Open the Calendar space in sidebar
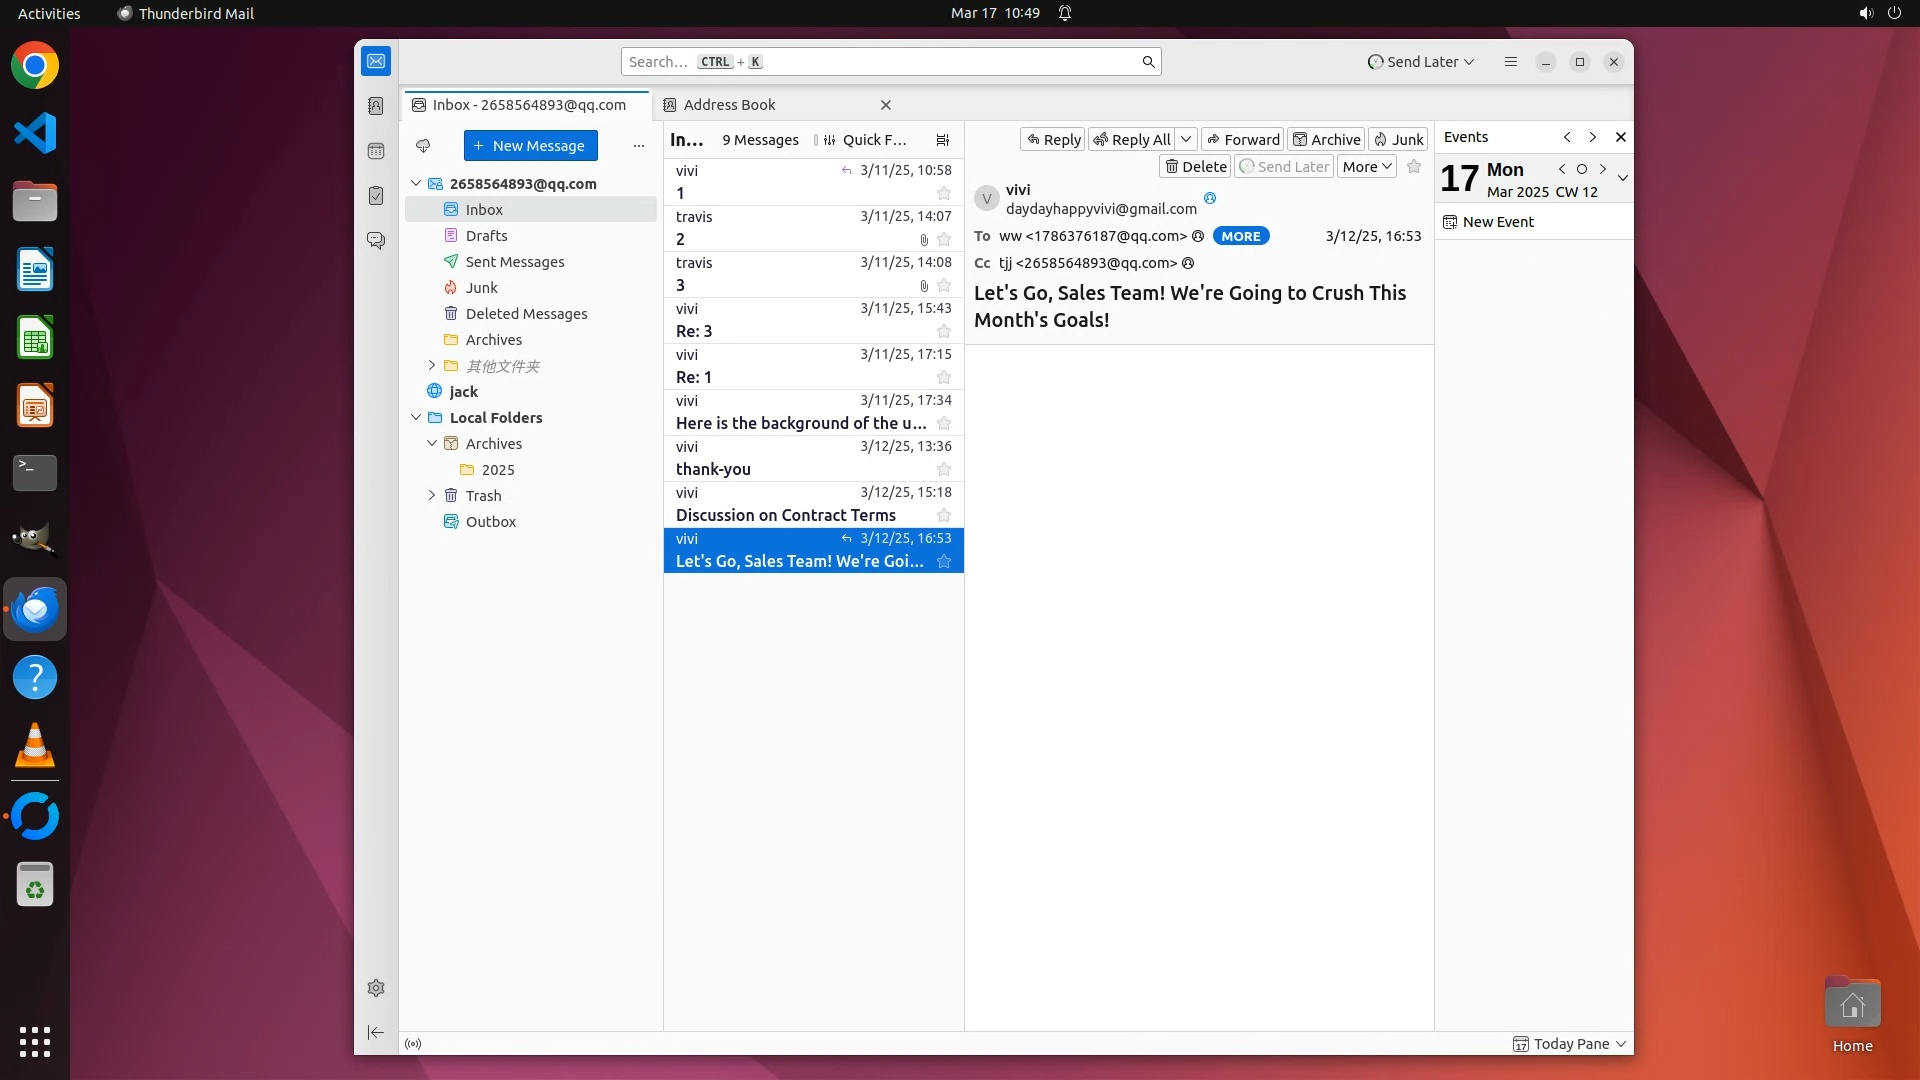 [x=376, y=151]
